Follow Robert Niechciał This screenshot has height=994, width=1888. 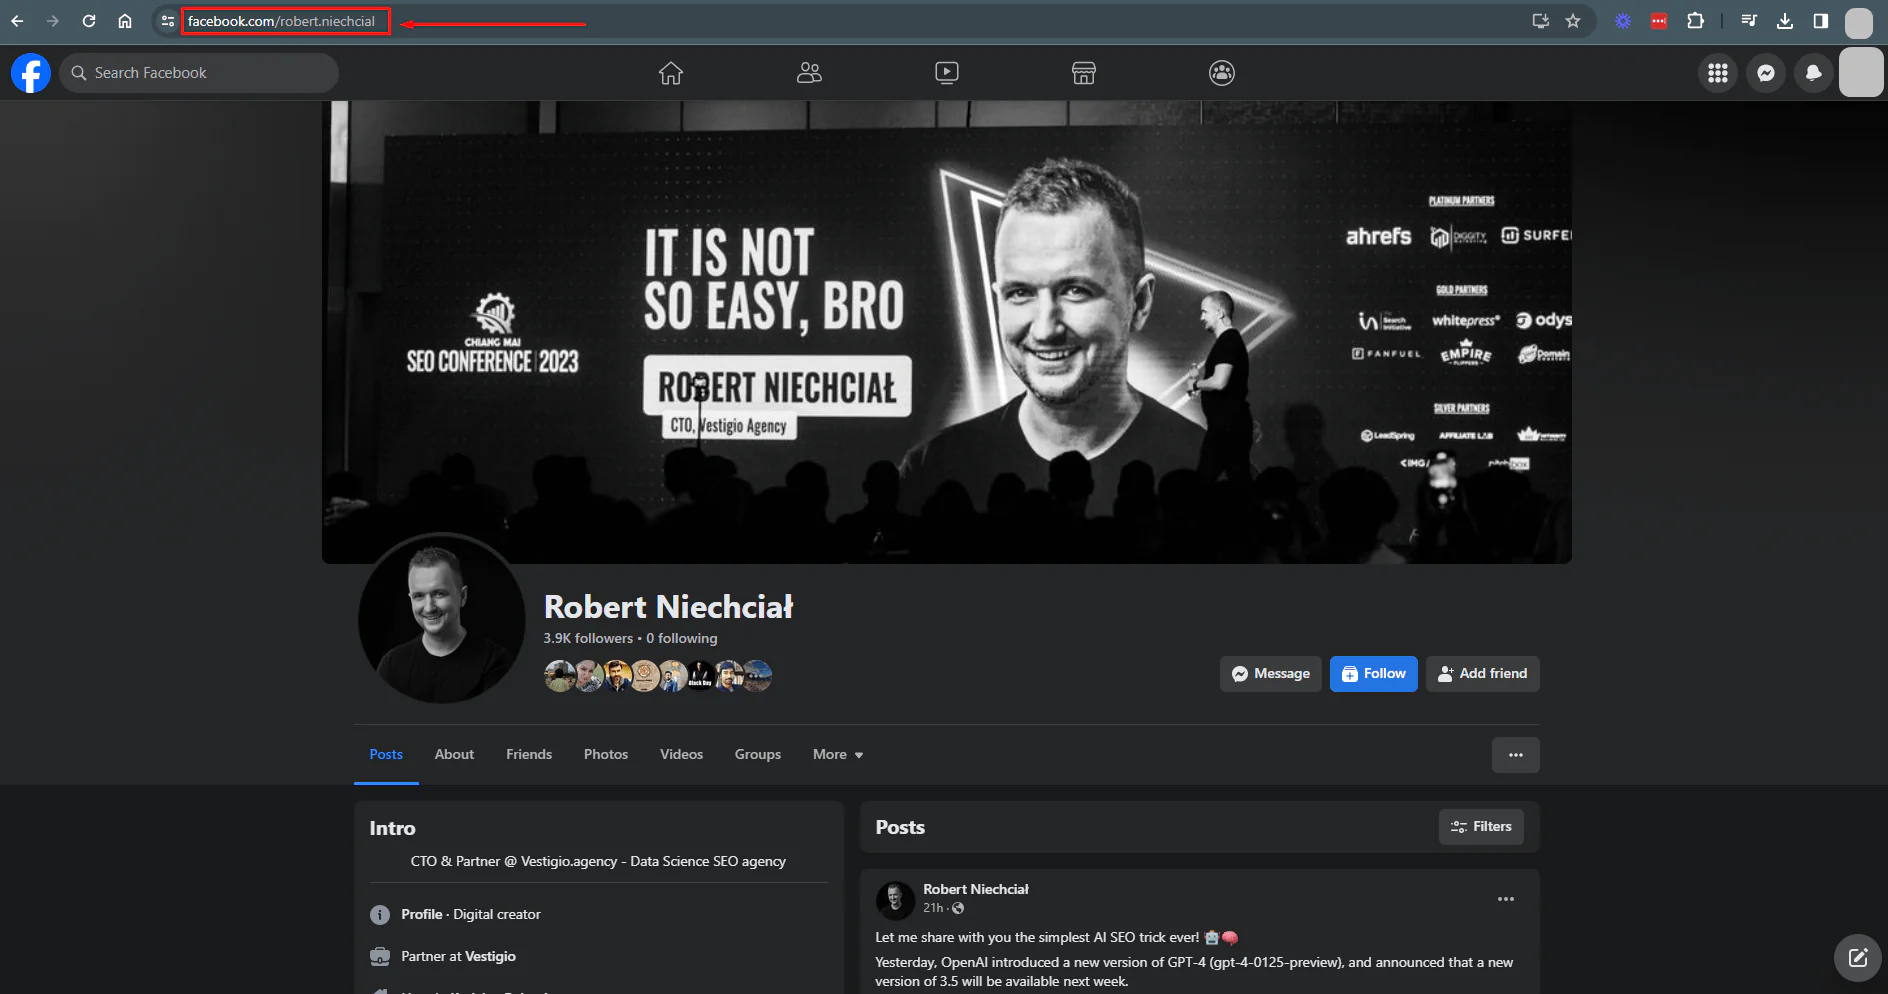tap(1374, 674)
